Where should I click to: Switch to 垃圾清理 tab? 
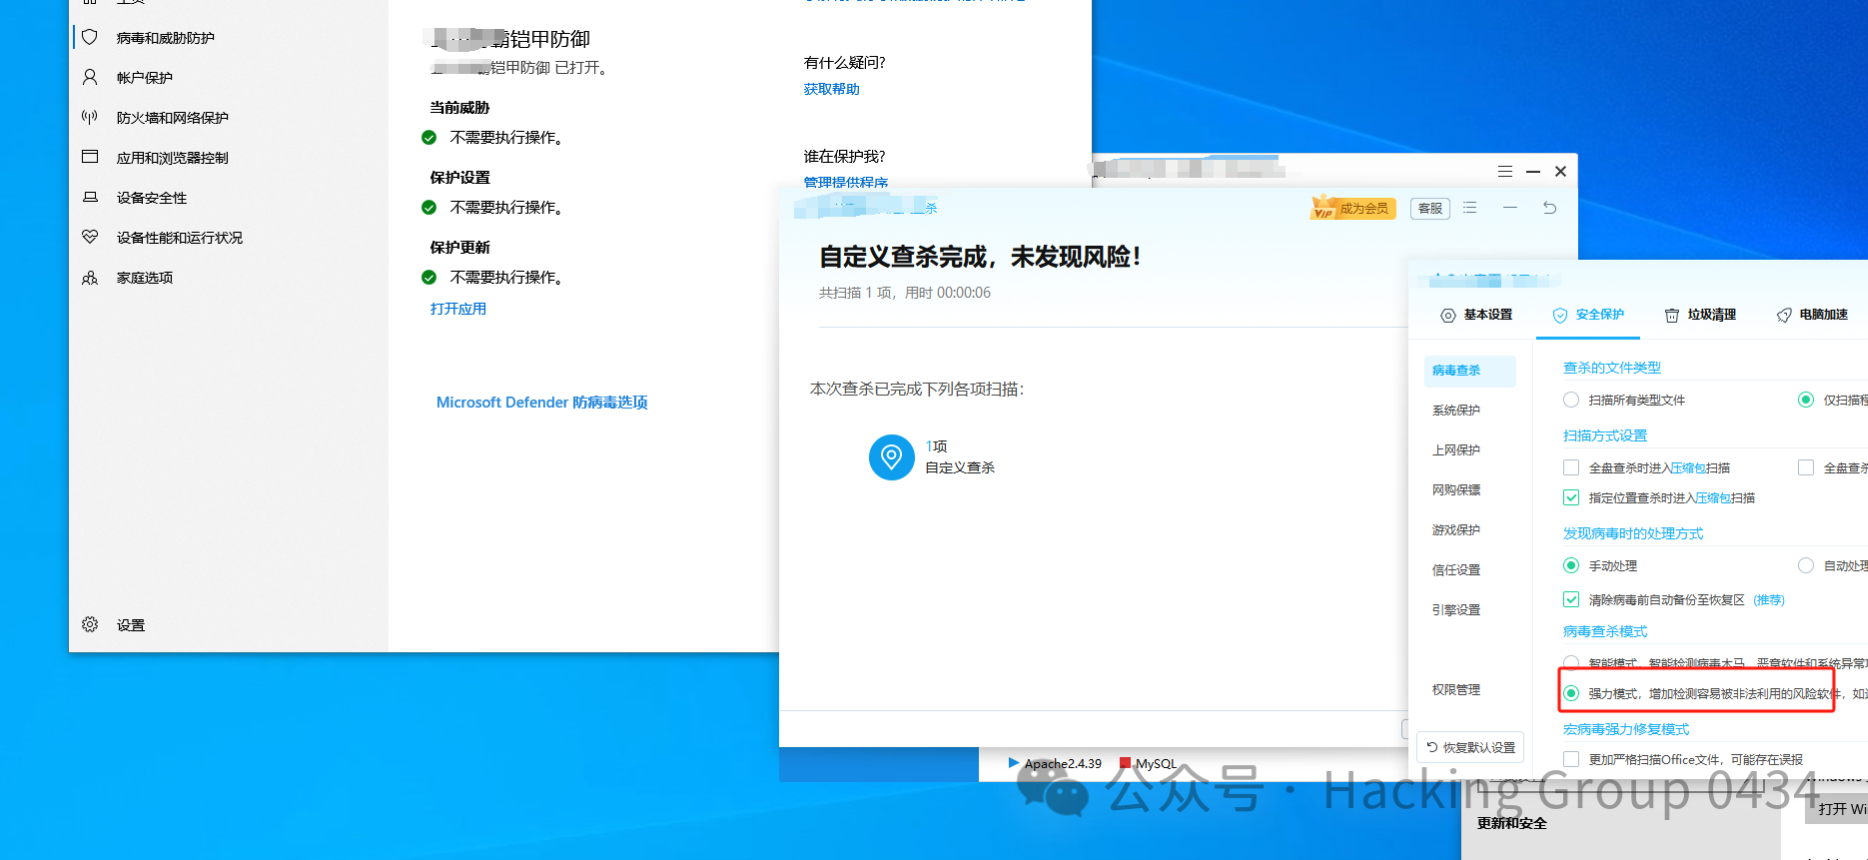pyautogui.click(x=1700, y=315)
